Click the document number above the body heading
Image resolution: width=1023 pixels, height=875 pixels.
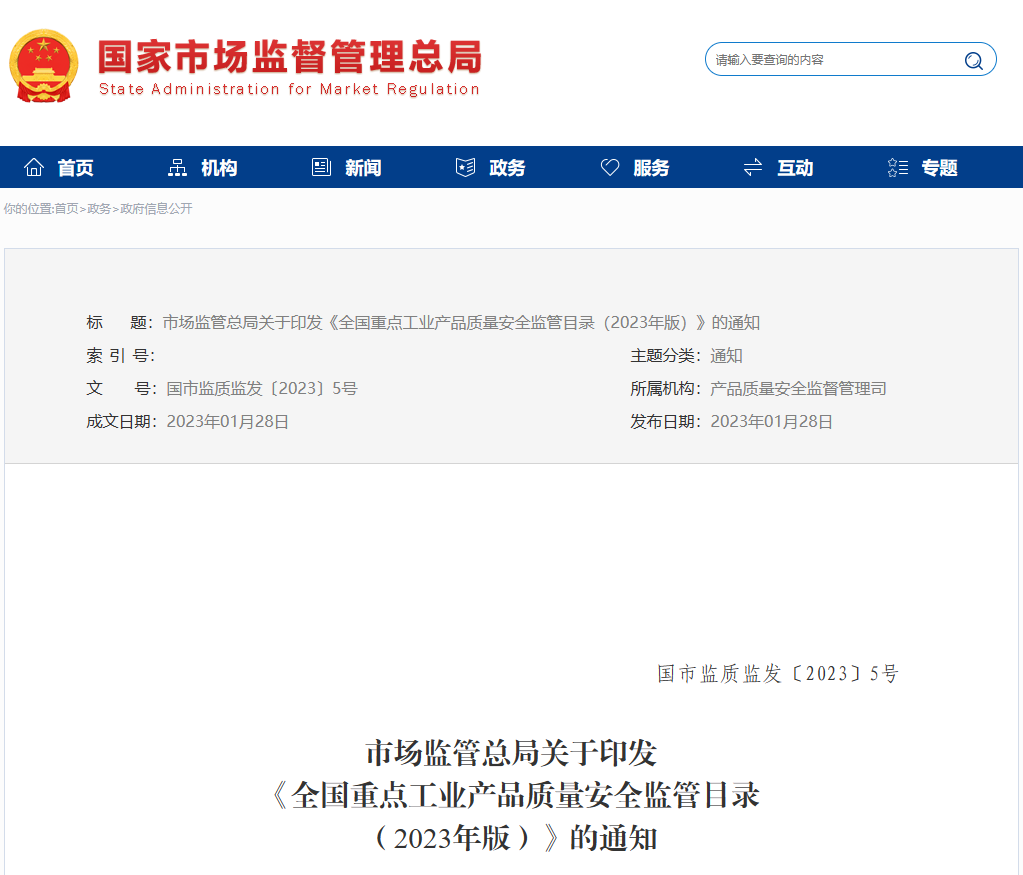click(x=778, y=674)
